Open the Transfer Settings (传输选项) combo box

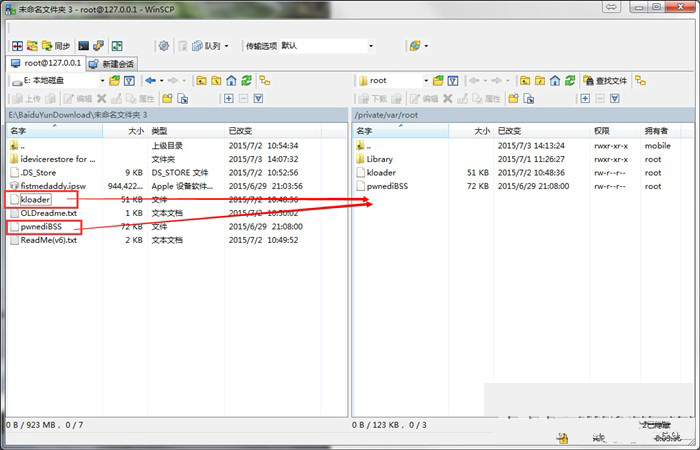click(327, 46)
